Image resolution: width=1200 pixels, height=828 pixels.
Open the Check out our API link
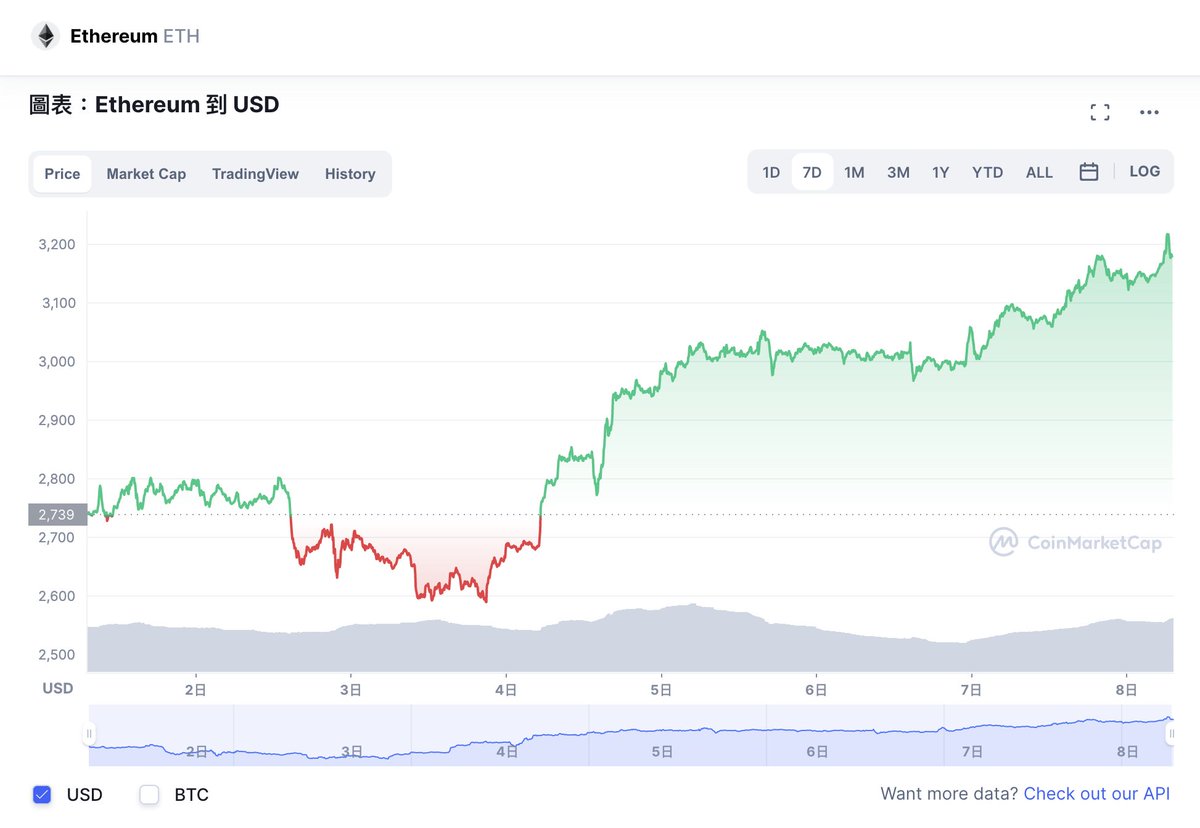click(x=1097, y=793)
